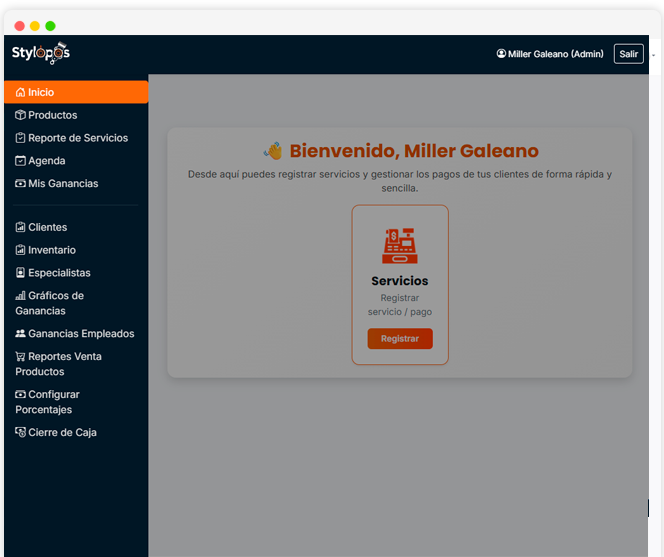Click the calendar icon beside Agenda
Viewport: 664px width, 557px height.
pyautogui.click(x=21, y=161)
